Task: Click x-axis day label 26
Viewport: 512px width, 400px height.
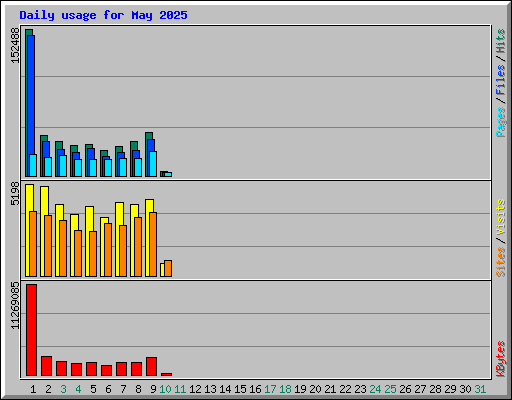Action: pyautogui.click(x=405, y=389)
